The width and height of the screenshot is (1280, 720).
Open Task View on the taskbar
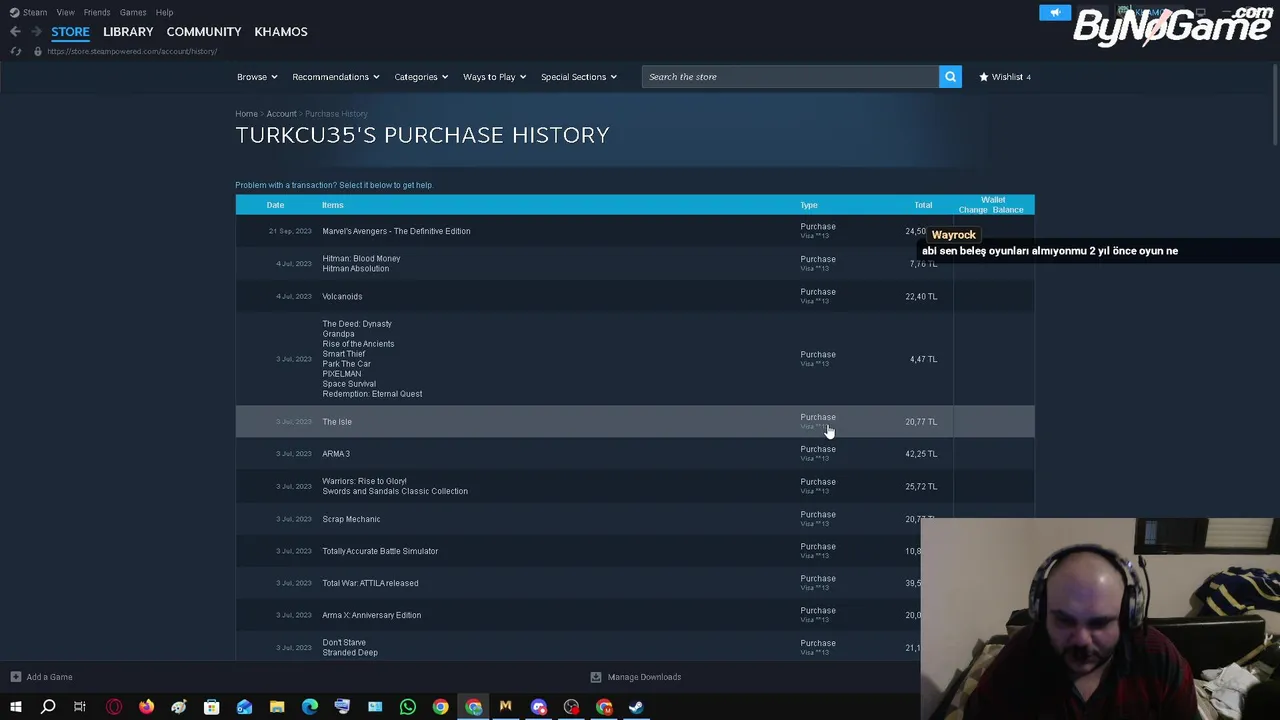point(80,707)
